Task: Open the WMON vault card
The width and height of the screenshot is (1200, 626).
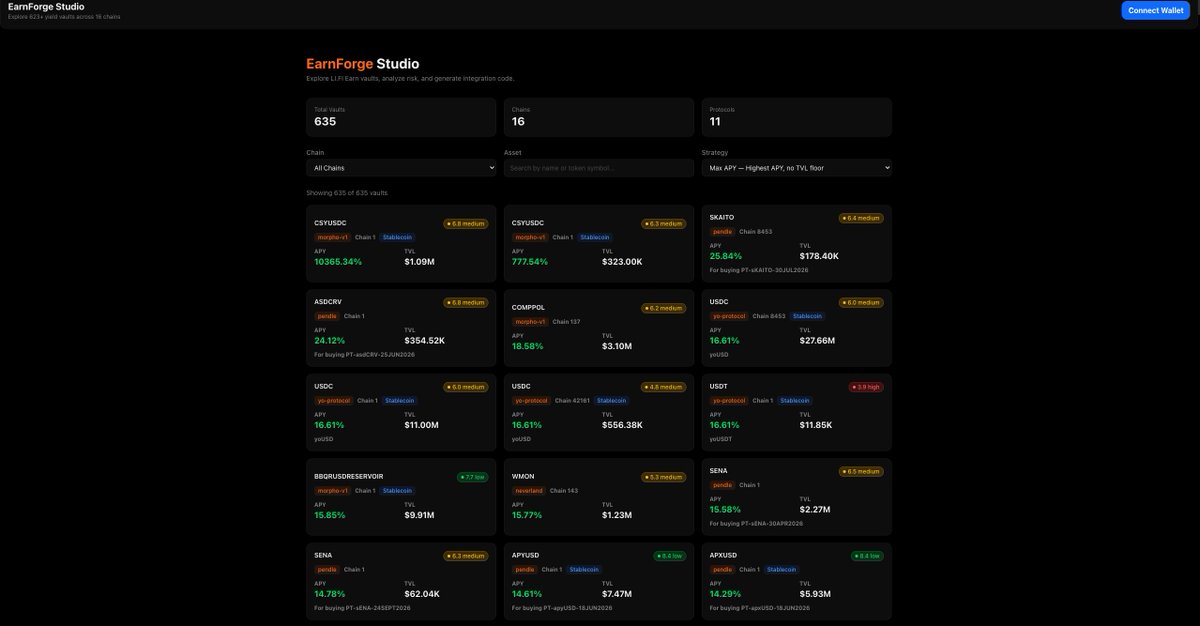Action: [x=598, y=496]
